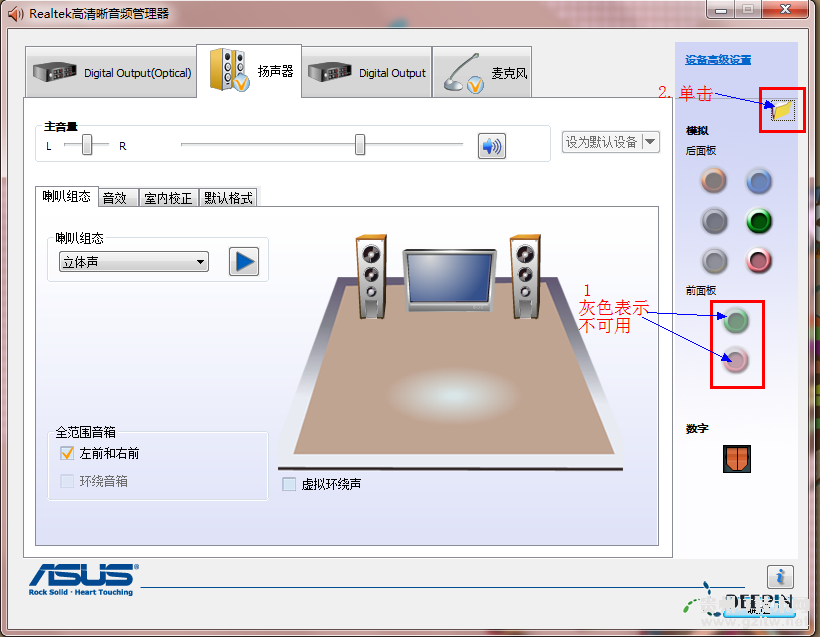
Task: Mute the main volume speaker button
Action: coord(492,146)
